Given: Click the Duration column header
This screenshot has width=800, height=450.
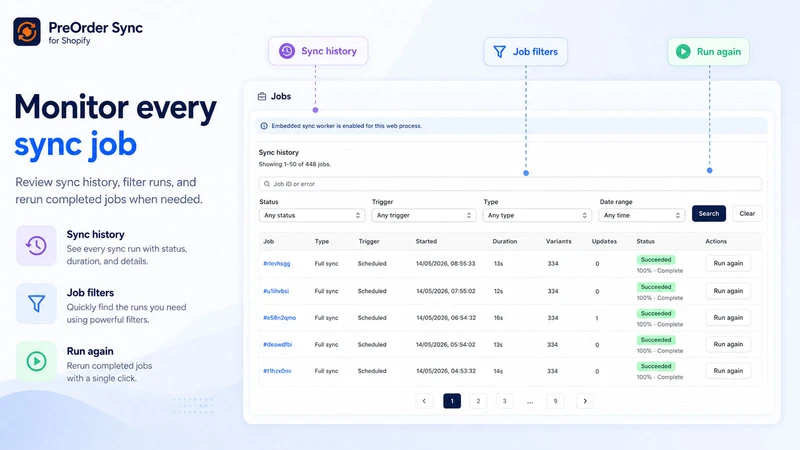Looking at the screenshot, I should [x=505, y=241].
